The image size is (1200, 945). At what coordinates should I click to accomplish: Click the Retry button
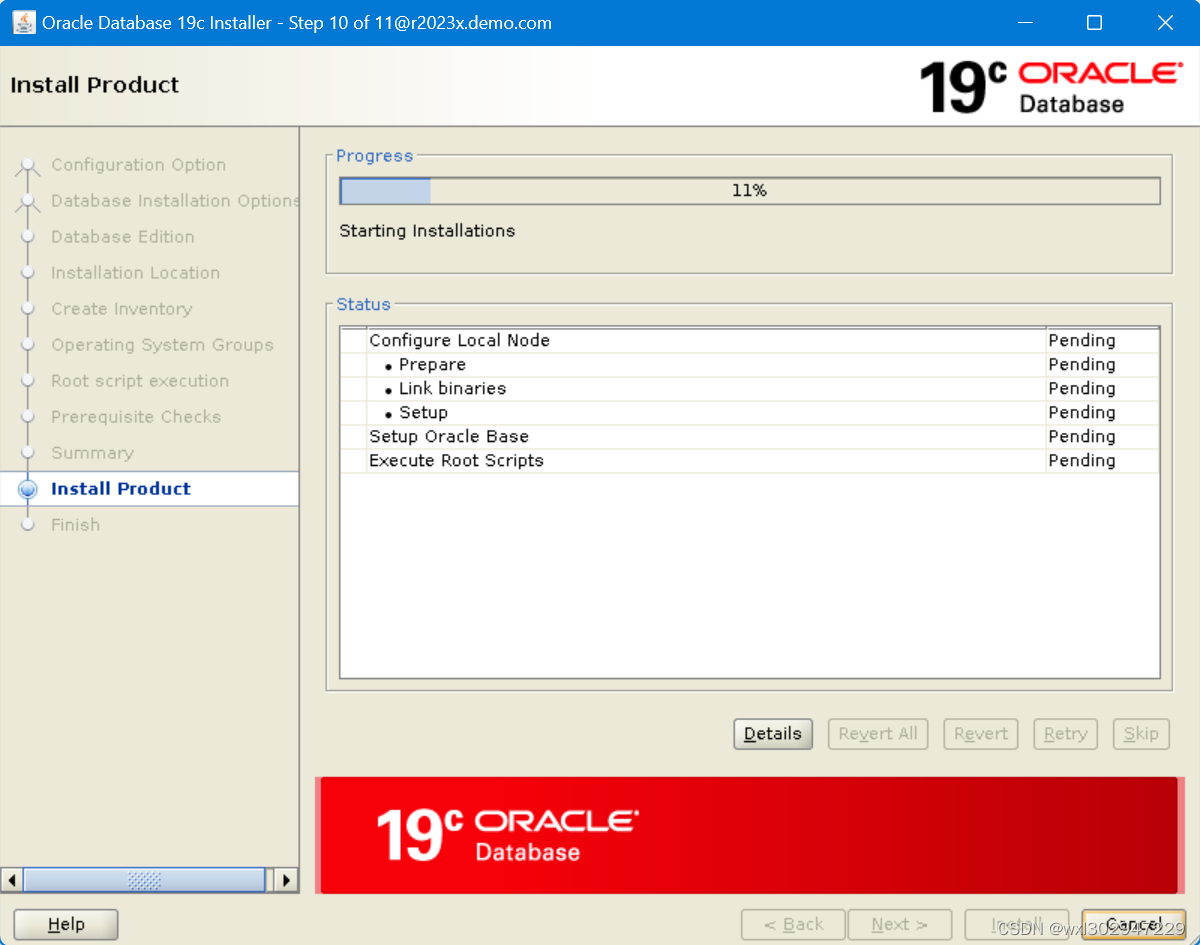[1065, 734]
